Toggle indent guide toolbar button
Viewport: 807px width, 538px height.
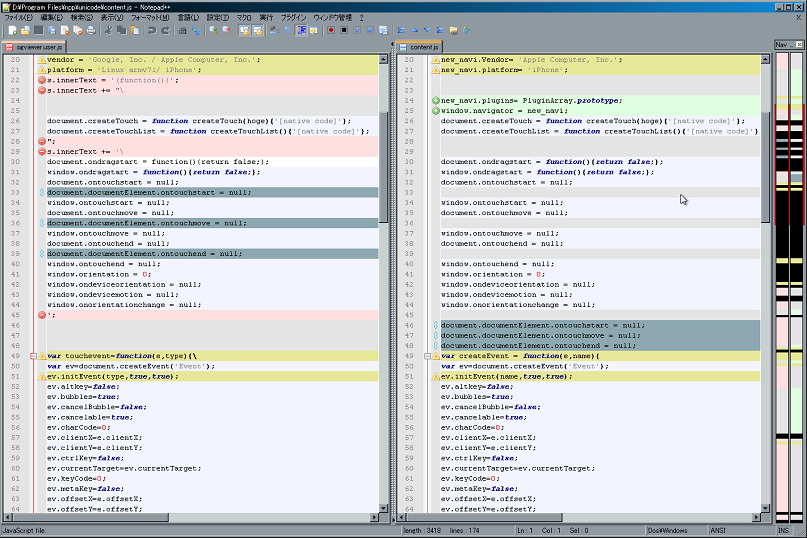pos(302,30)
